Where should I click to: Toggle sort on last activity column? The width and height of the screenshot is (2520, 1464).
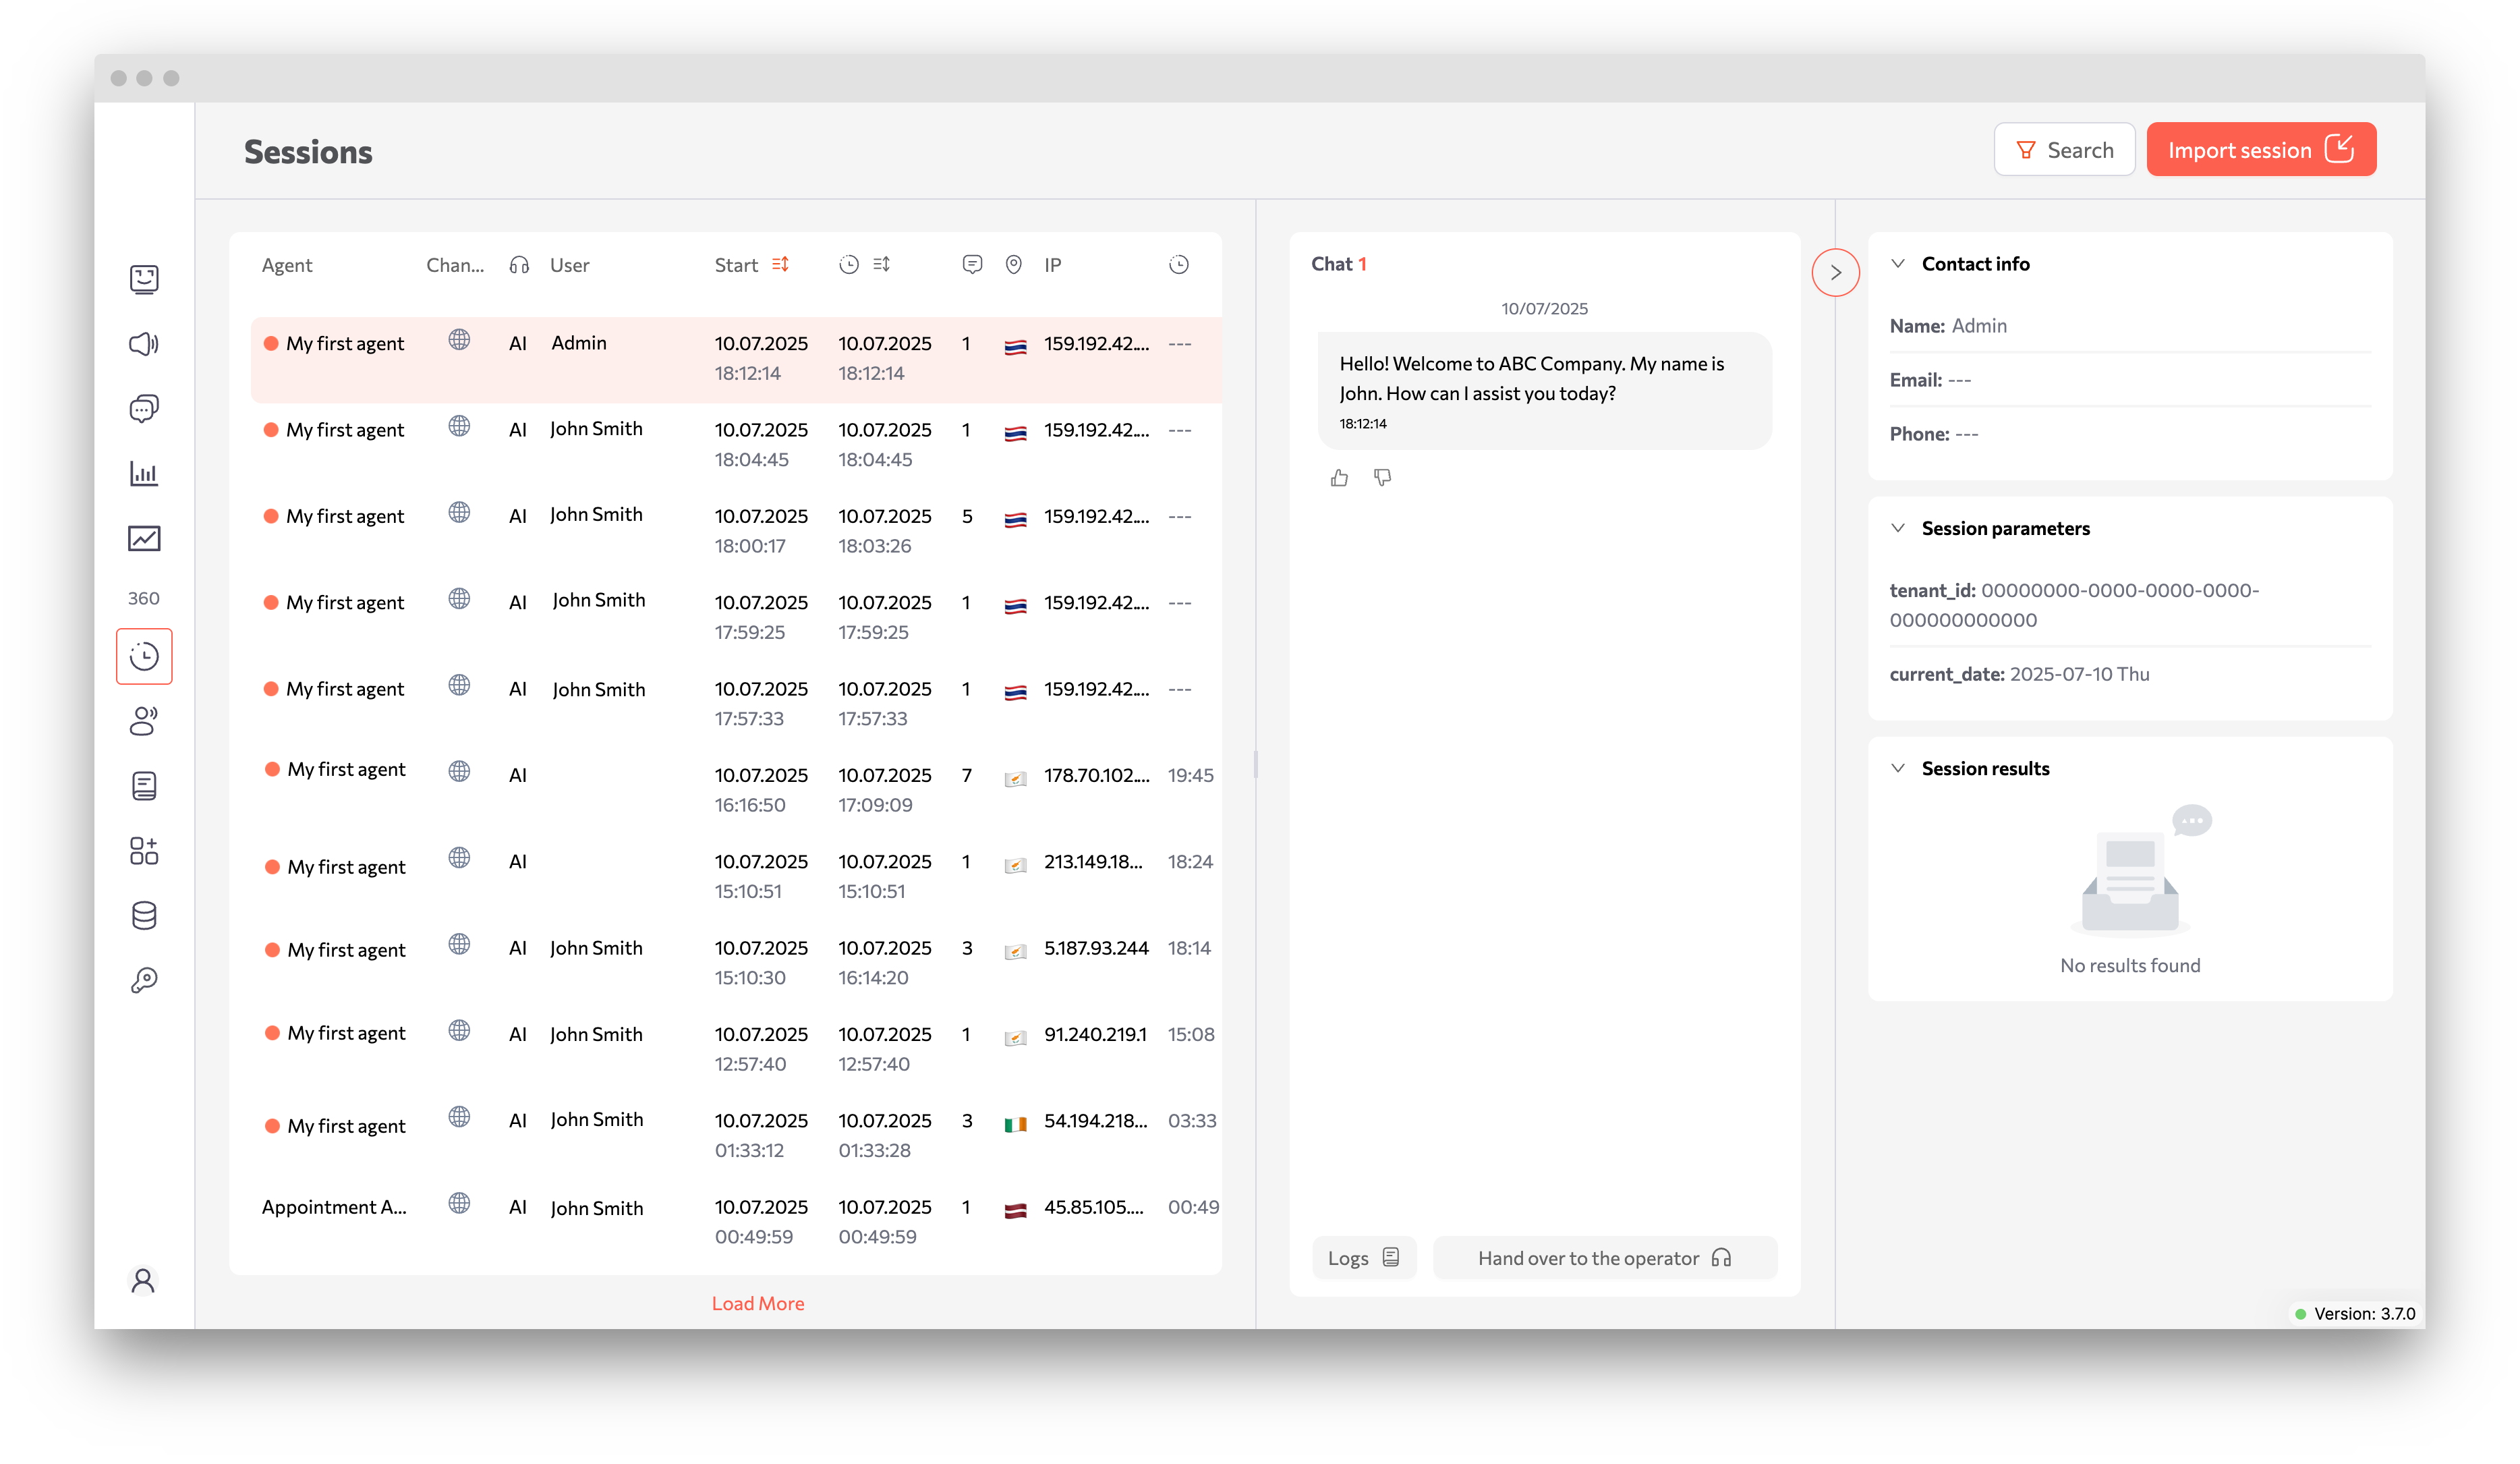click(881, 264)
